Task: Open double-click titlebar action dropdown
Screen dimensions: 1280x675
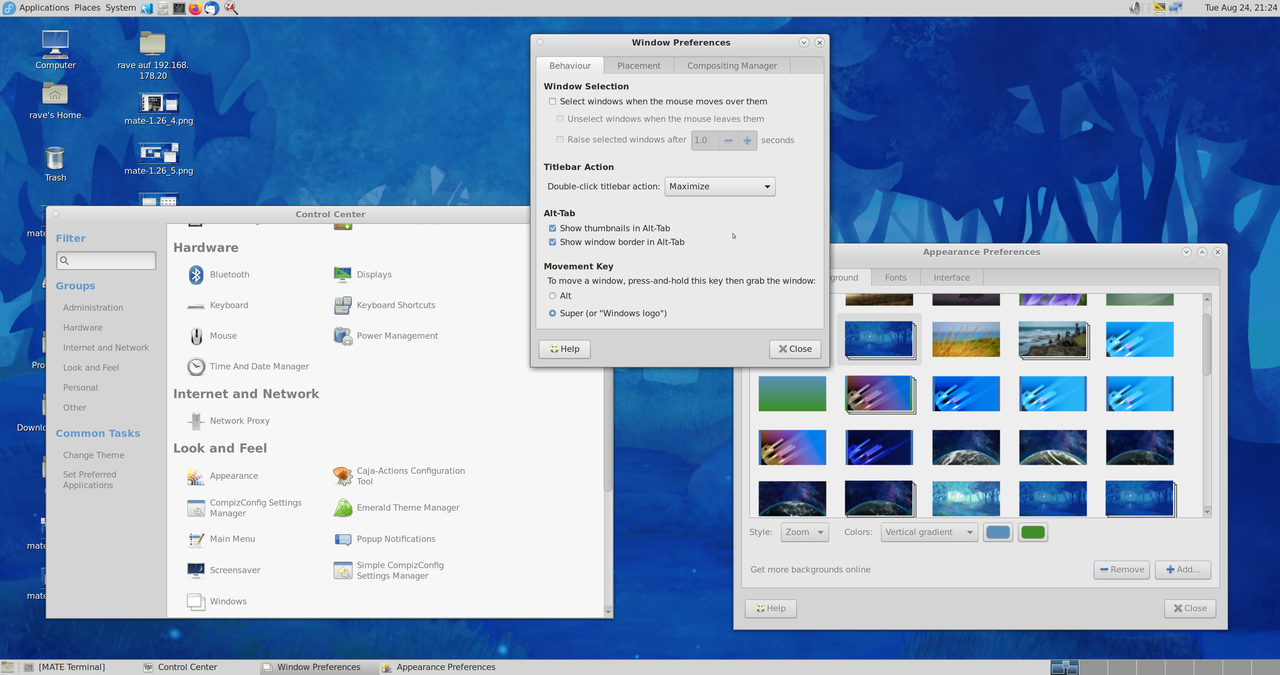Action: (x=720, y=187)
